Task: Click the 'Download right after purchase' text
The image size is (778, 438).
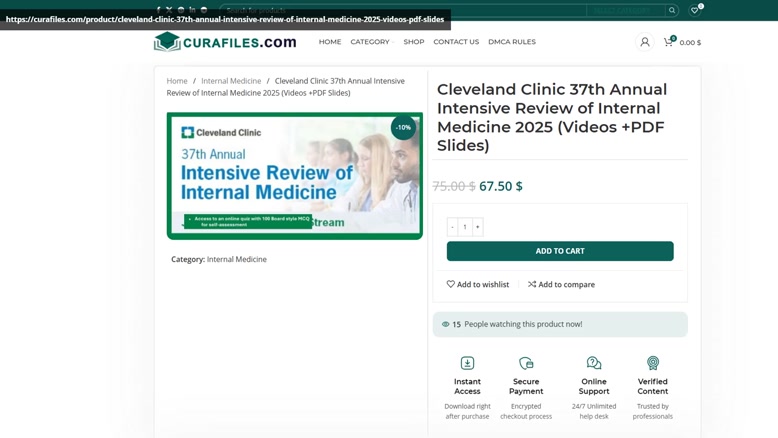Action: click(467, 411)
